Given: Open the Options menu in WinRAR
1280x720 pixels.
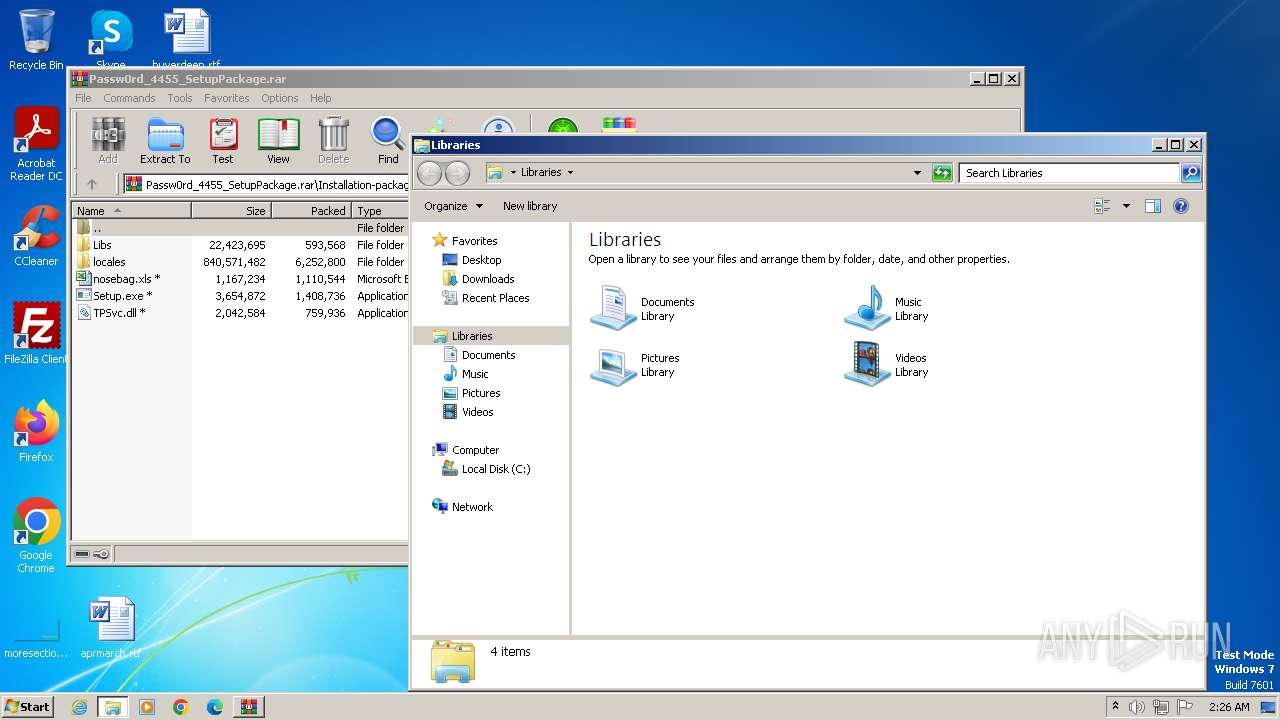Looking at the screenshot, I should tap(280, 98).
